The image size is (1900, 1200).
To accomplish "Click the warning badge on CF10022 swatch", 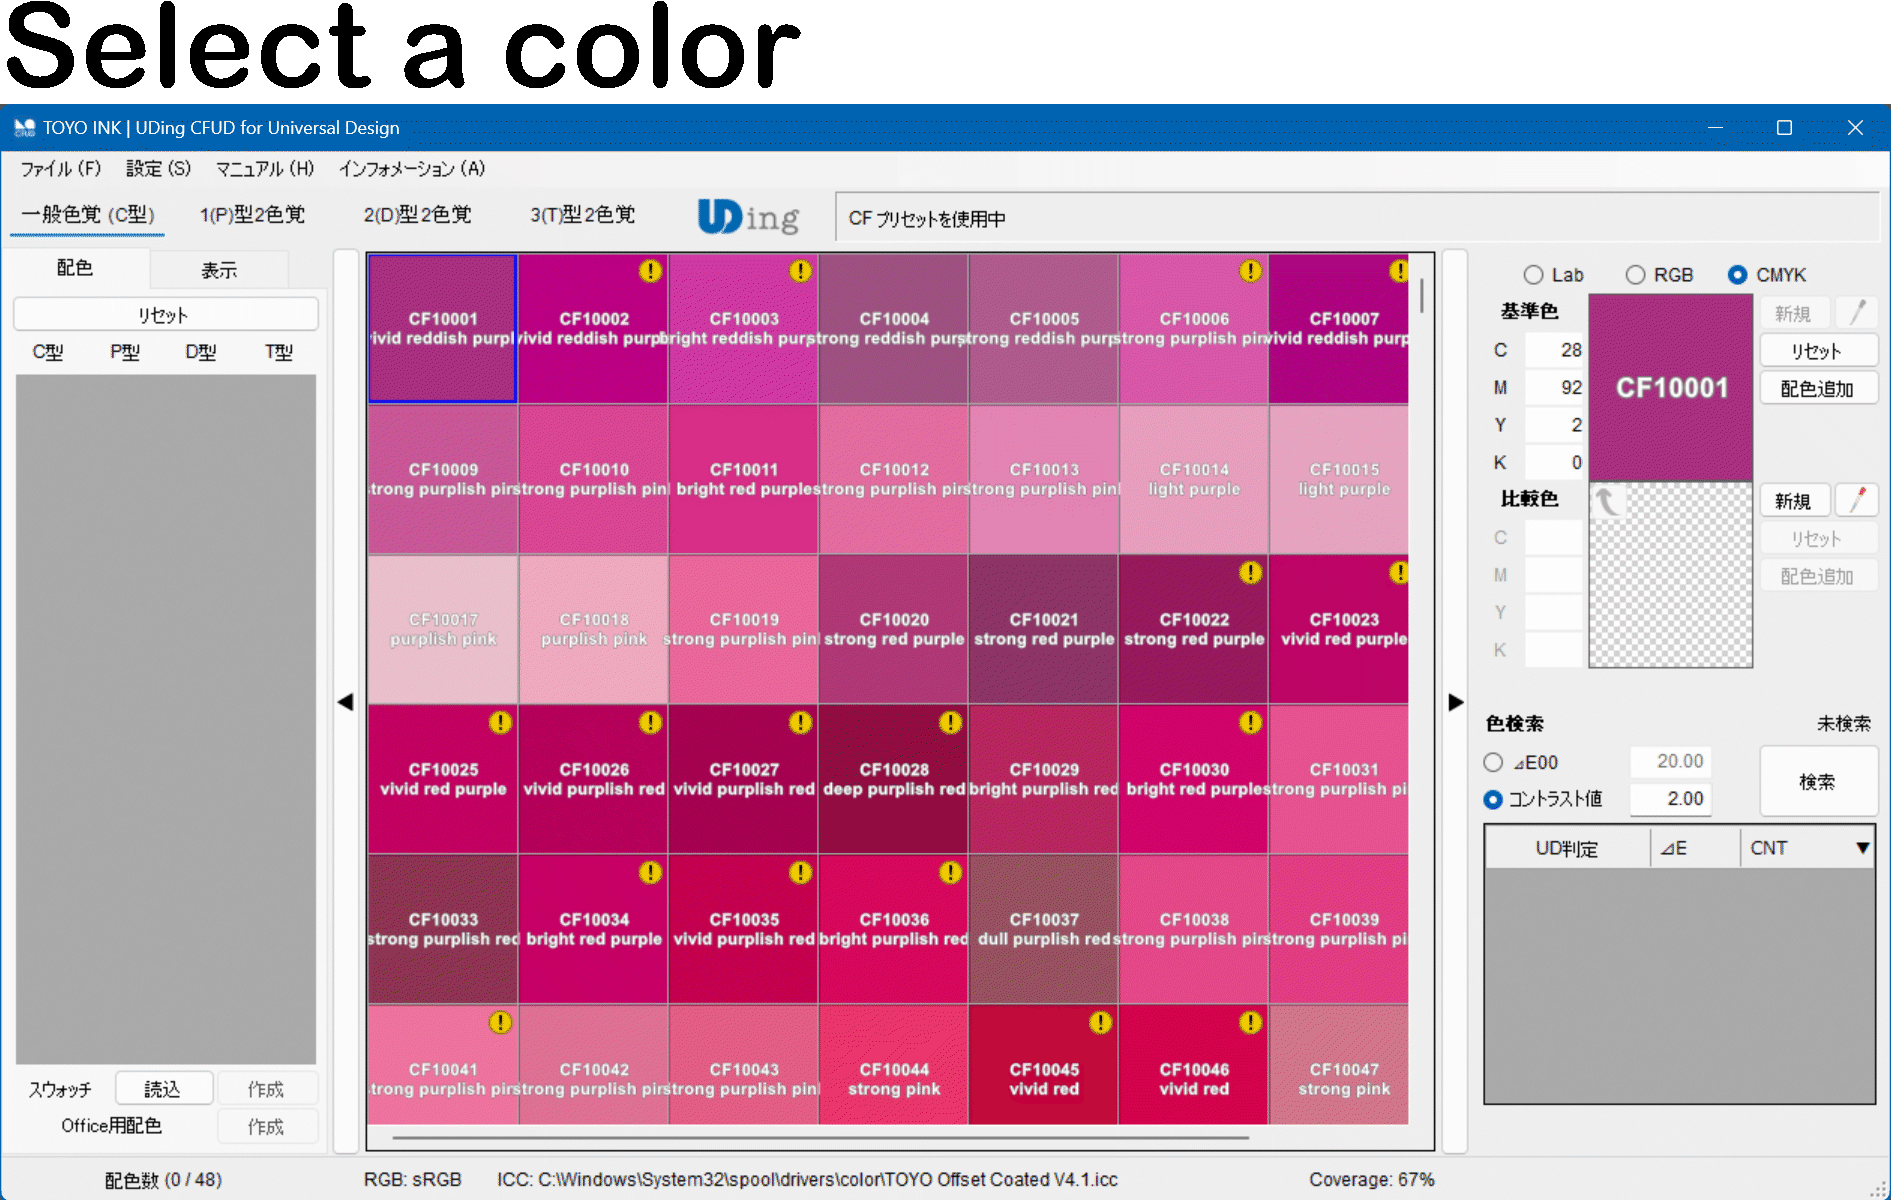I will [1250, 572].
